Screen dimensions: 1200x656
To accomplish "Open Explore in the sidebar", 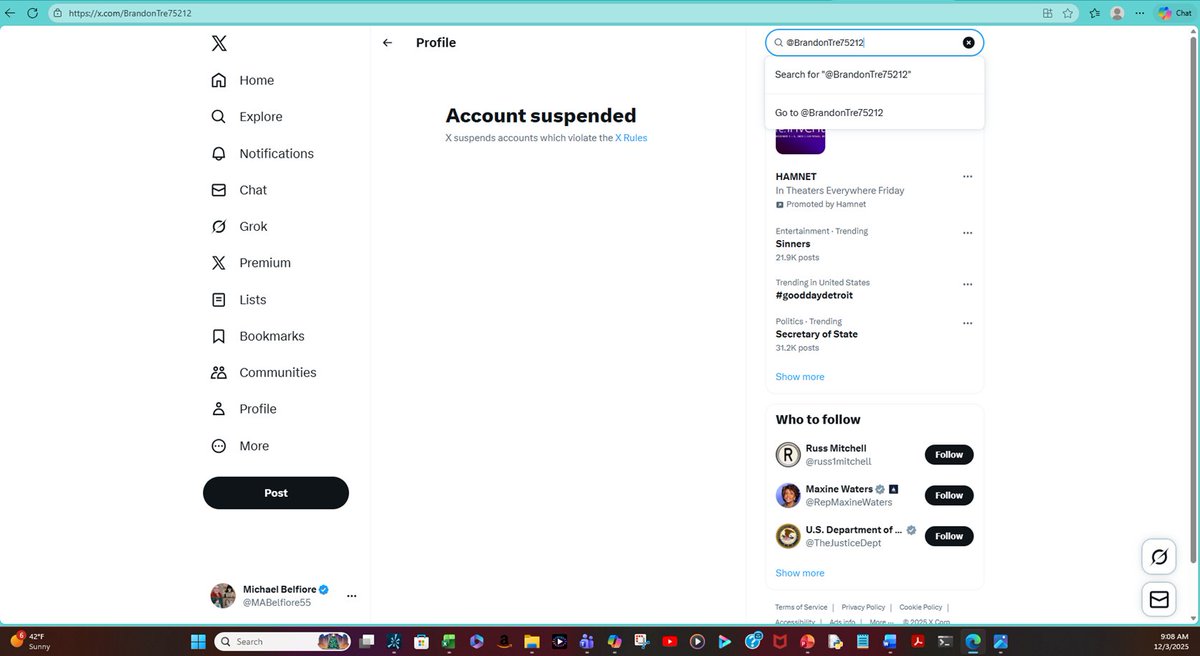I will tap(246, 117).
